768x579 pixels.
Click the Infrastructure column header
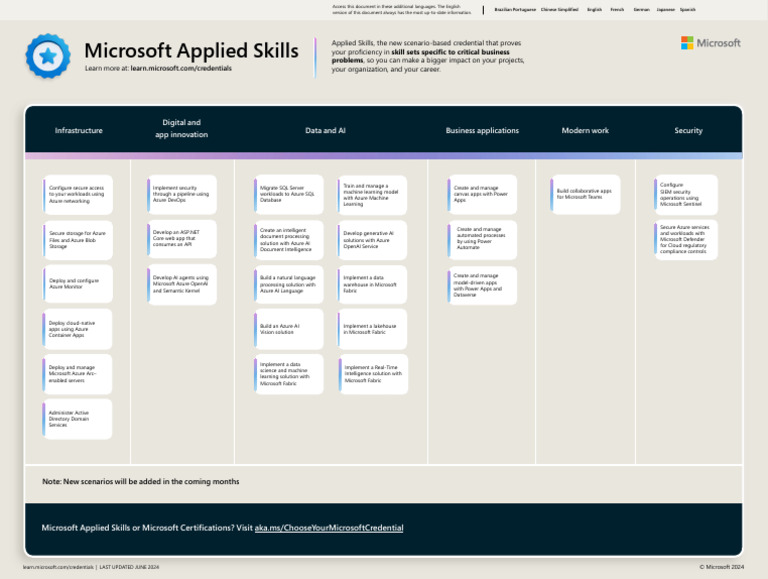click(x=78, y=130)
